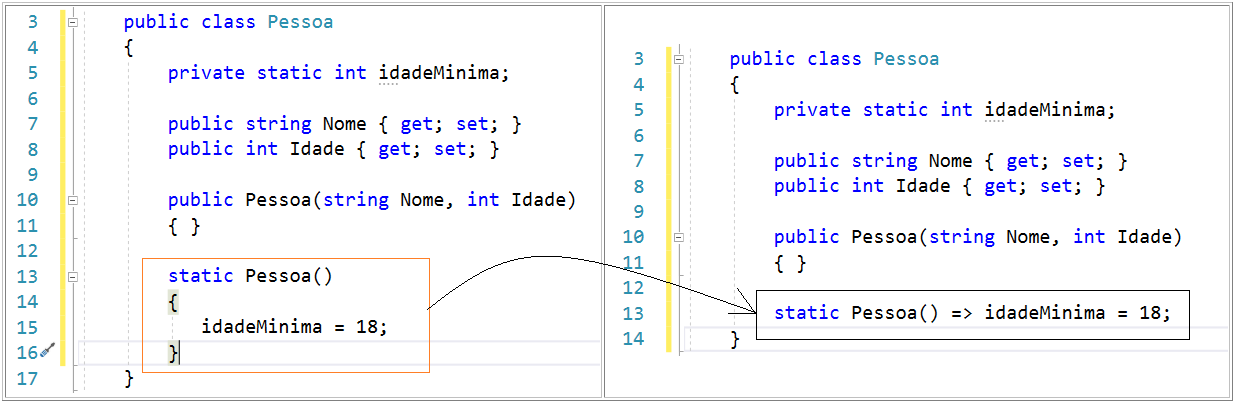The width and height of the screenshot is (1239, 405).
Task: Collapse the line 10 constructor in the left editor
Action: coord(72,200)
